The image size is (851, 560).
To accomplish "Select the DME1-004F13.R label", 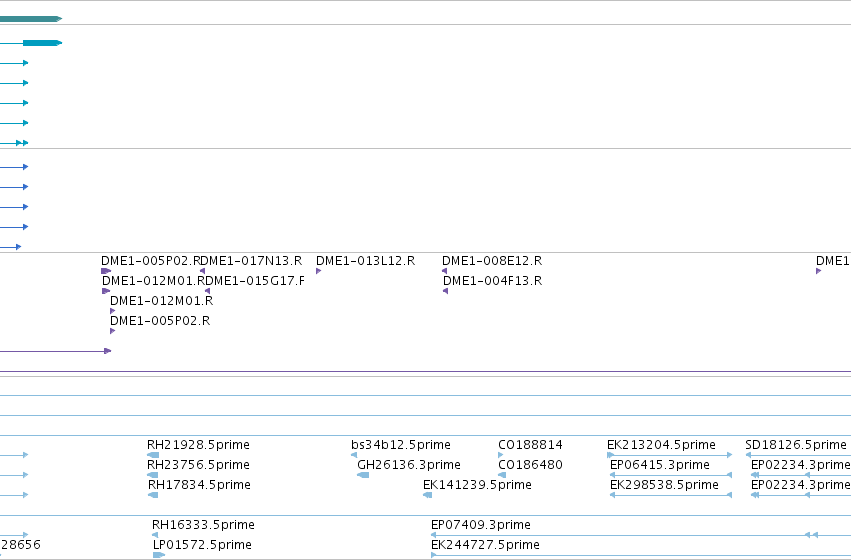I will point(492,281).
